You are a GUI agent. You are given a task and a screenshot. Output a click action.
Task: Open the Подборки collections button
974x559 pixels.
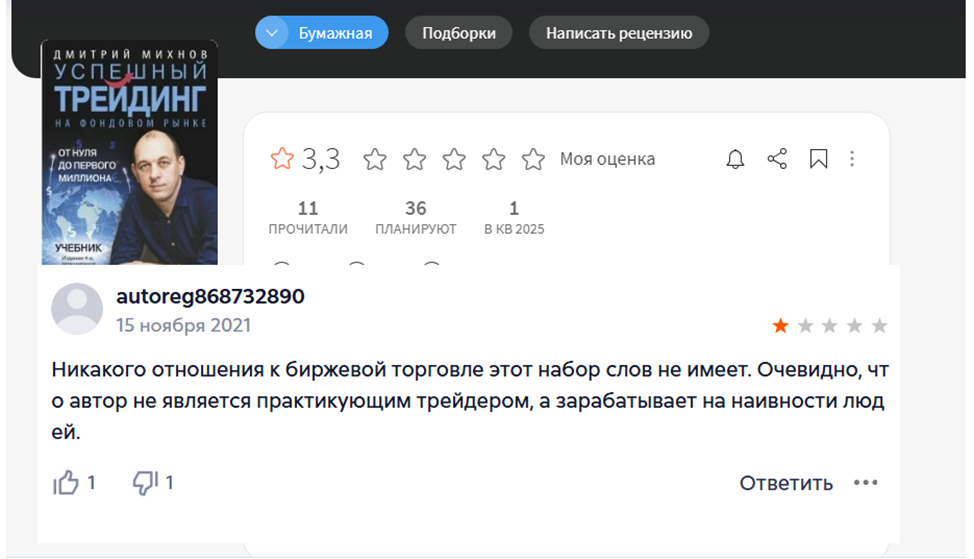[458, 33]
